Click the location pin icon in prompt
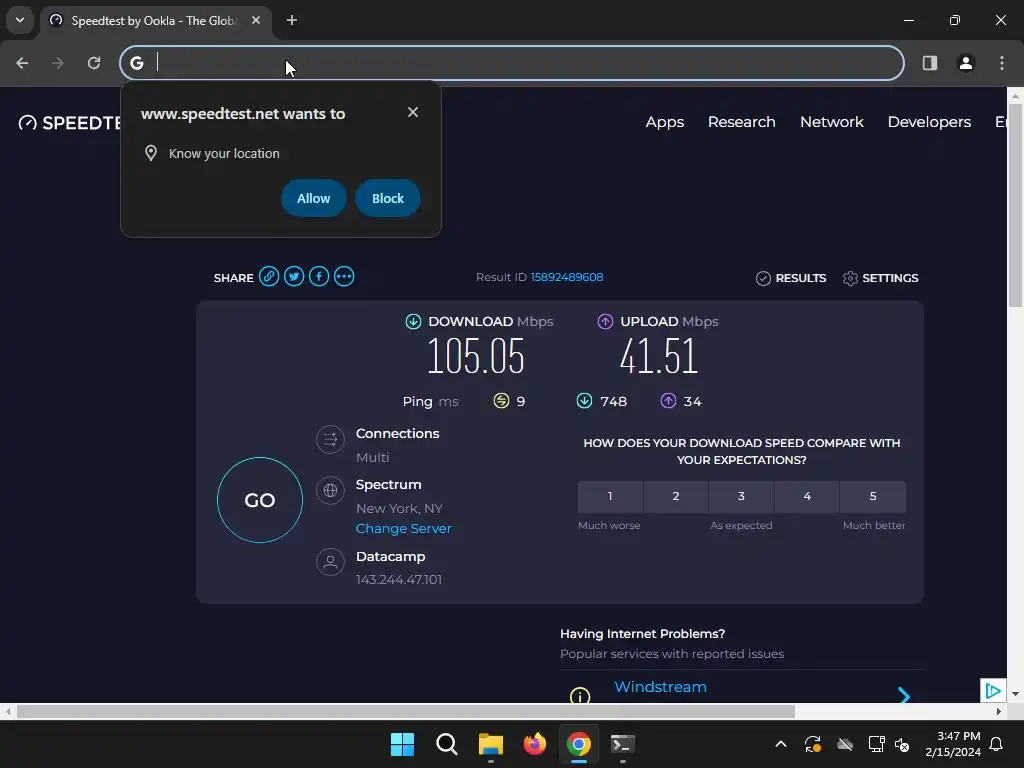This screenshot has height=768, width=1024. pos(151,153)
